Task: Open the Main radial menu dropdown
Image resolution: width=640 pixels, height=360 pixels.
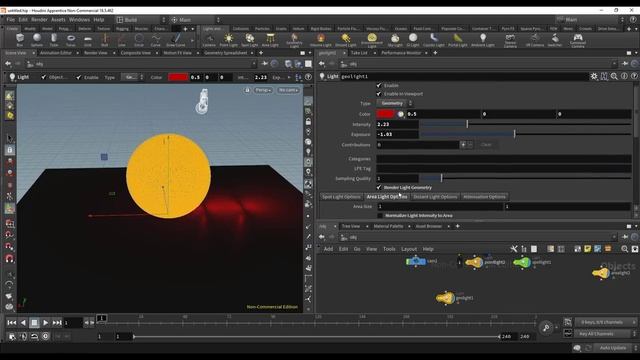Action: tap(195, 20)
